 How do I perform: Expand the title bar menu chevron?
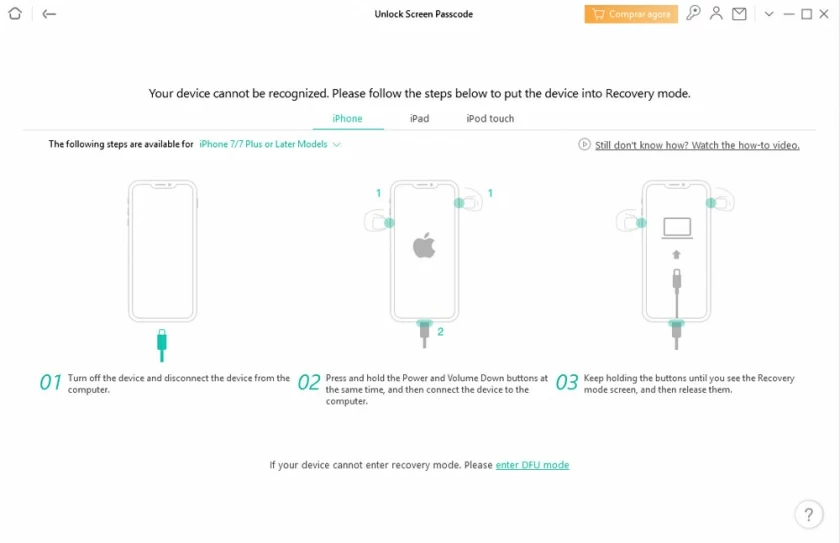tap(769, 14)
